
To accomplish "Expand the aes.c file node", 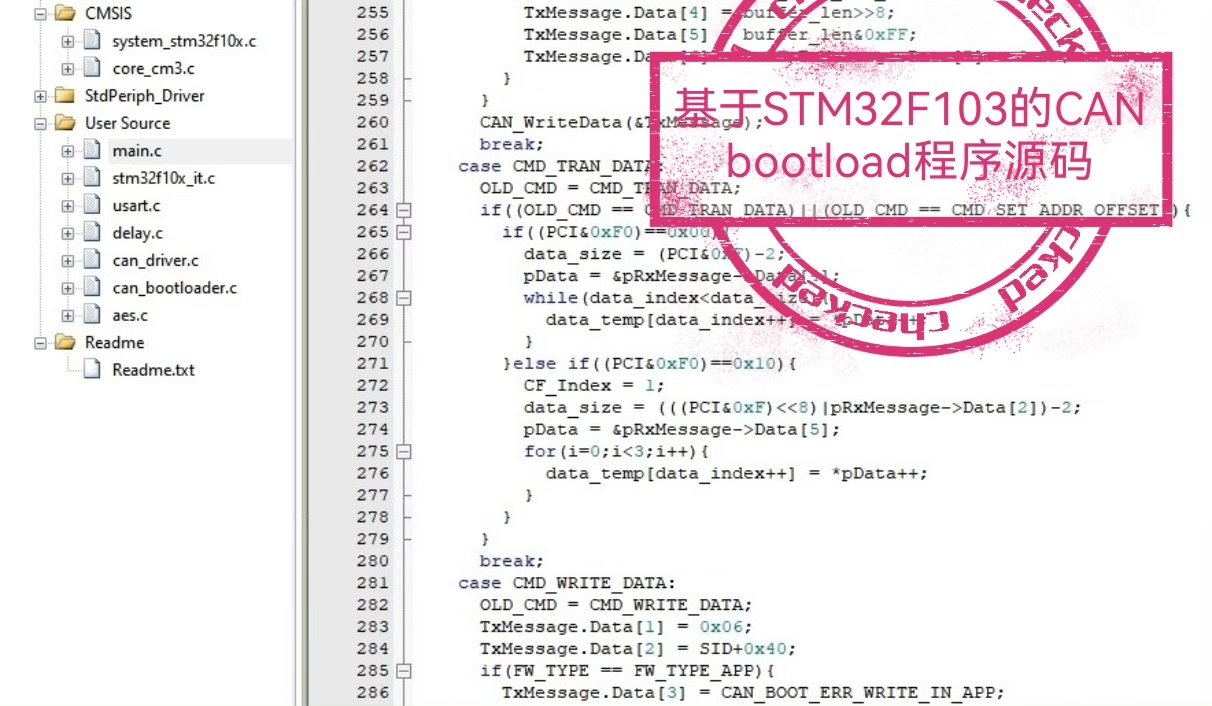I will coord(68,315).
